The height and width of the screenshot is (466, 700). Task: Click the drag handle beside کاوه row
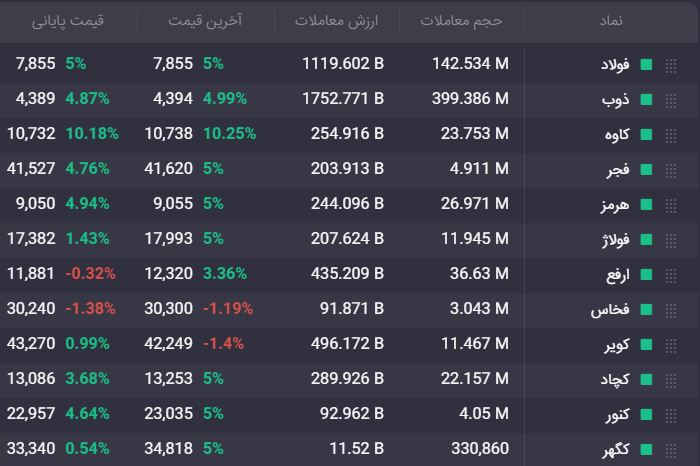click(671, 136)
